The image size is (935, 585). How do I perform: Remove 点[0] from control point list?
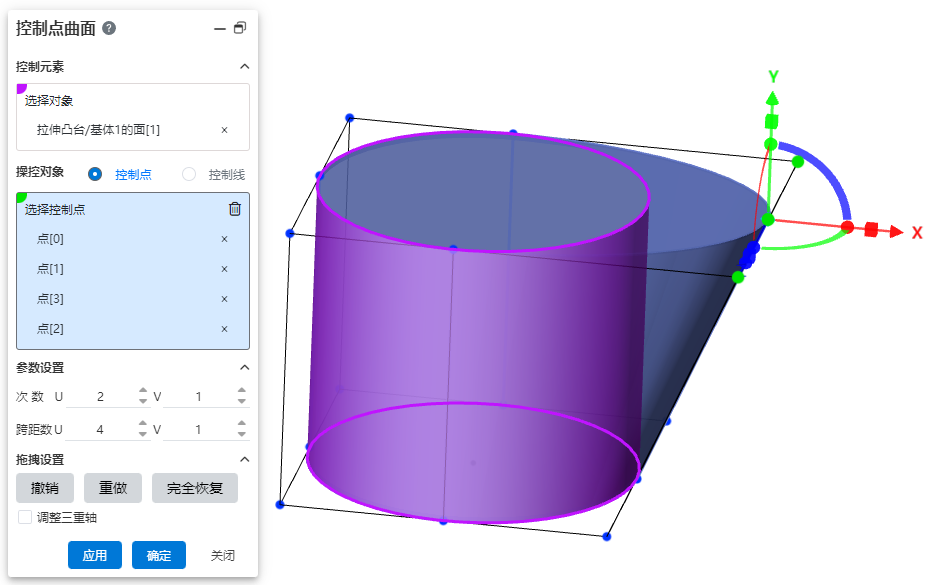point(224,239)
